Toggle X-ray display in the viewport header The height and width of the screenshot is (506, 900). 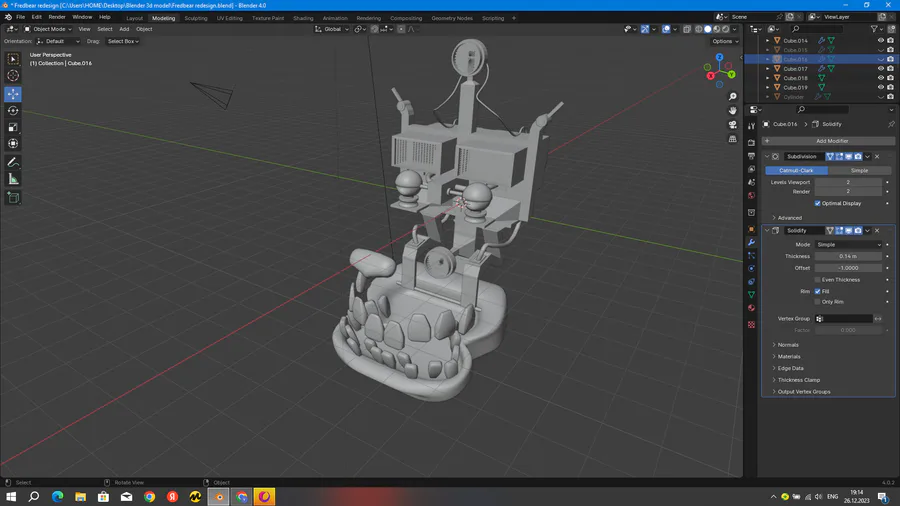coord(687,29)
